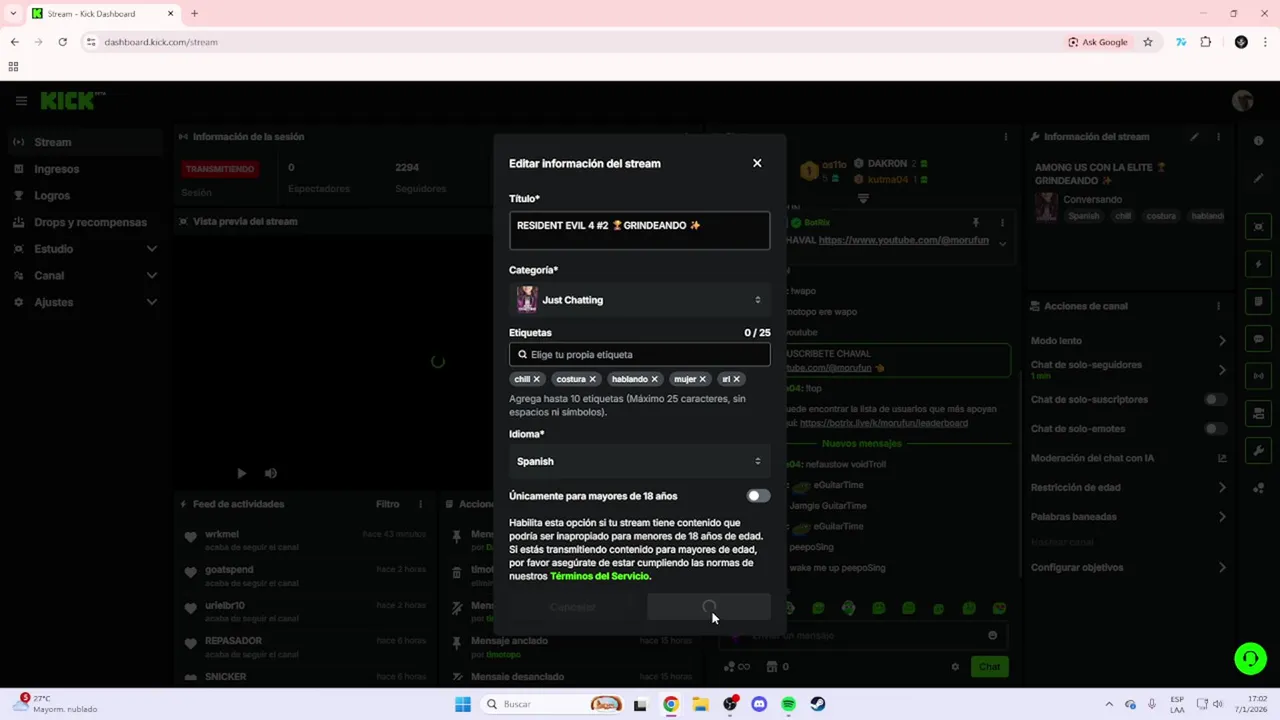
Task: Click the Windows Start button
Action: 462,704
